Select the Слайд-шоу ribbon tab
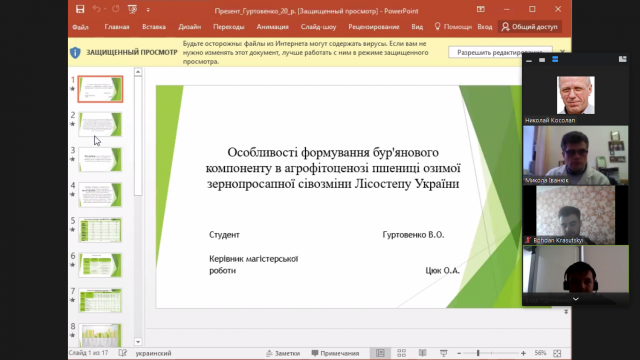The height and width of the screenshot is (360, 640). [318, 27]
